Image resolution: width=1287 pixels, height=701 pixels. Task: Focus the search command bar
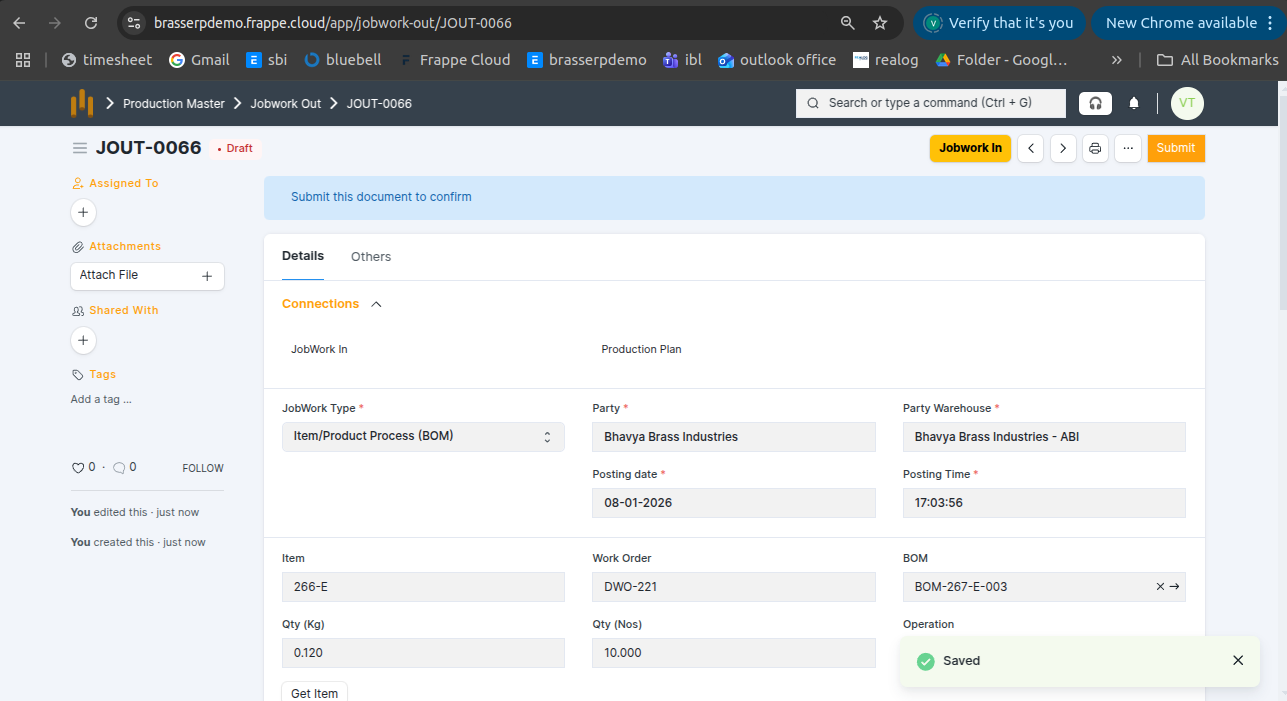point(929,103)
